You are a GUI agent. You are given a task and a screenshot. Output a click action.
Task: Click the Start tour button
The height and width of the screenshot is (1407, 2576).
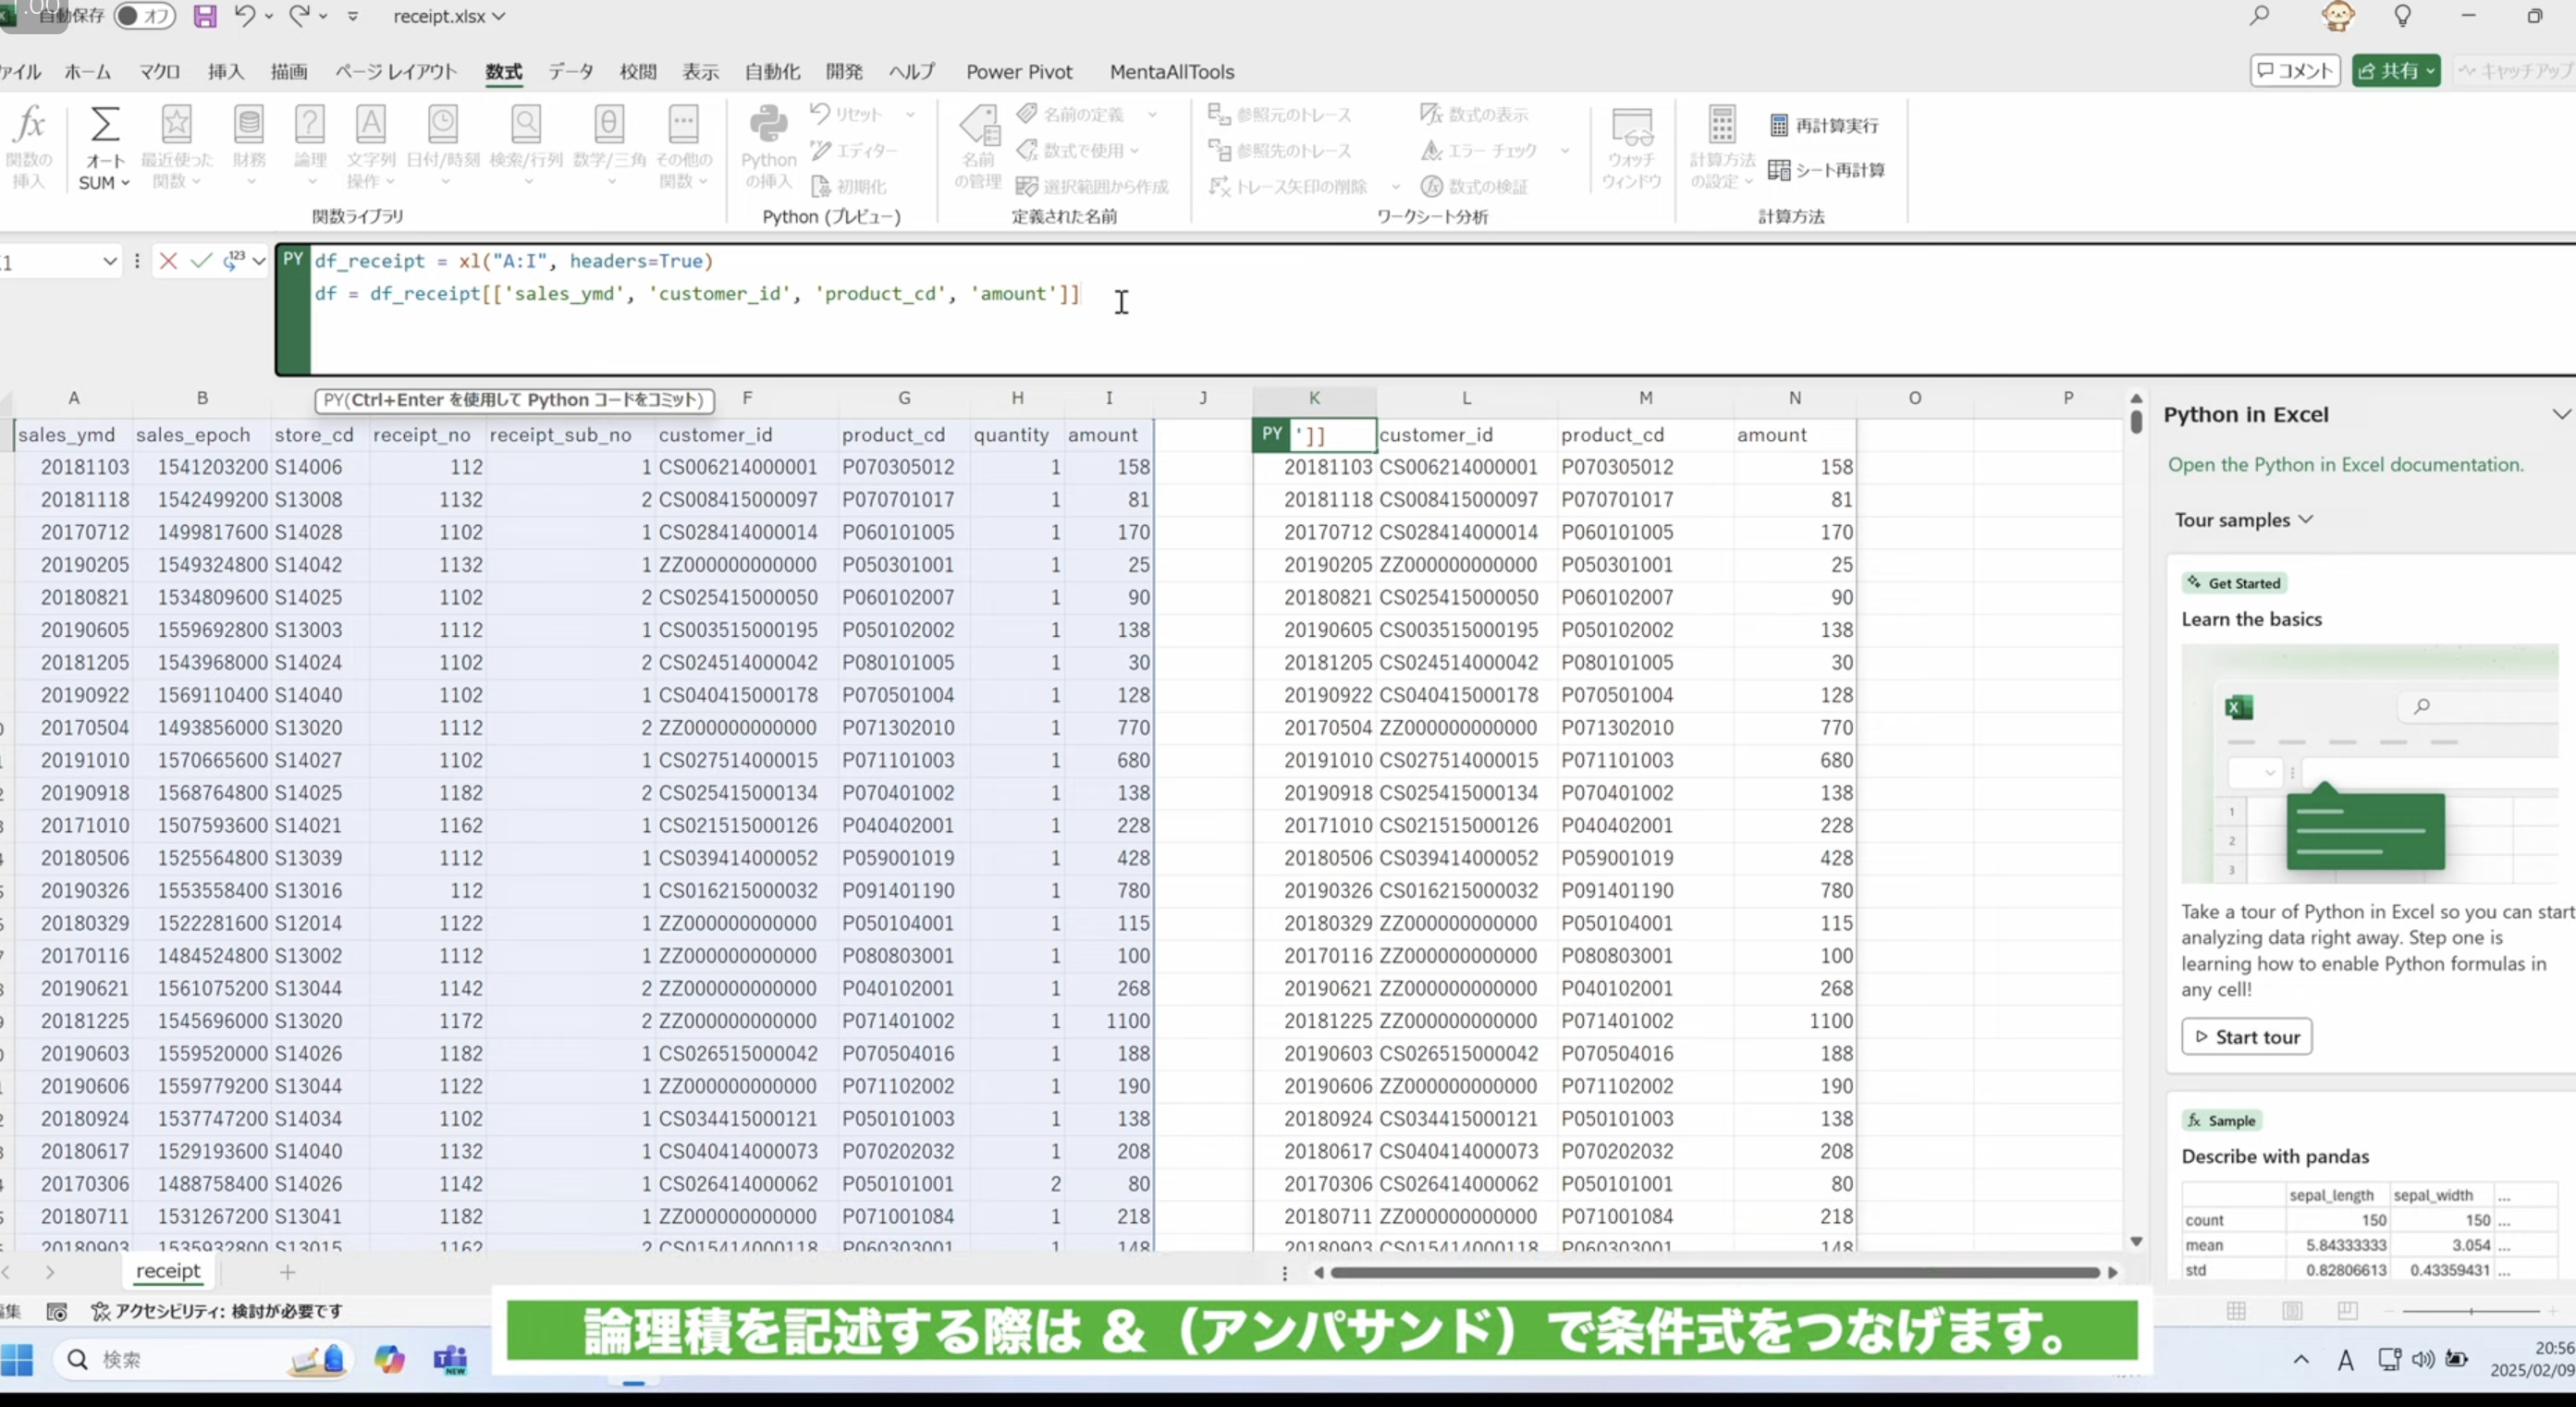pos(2246,1037)
